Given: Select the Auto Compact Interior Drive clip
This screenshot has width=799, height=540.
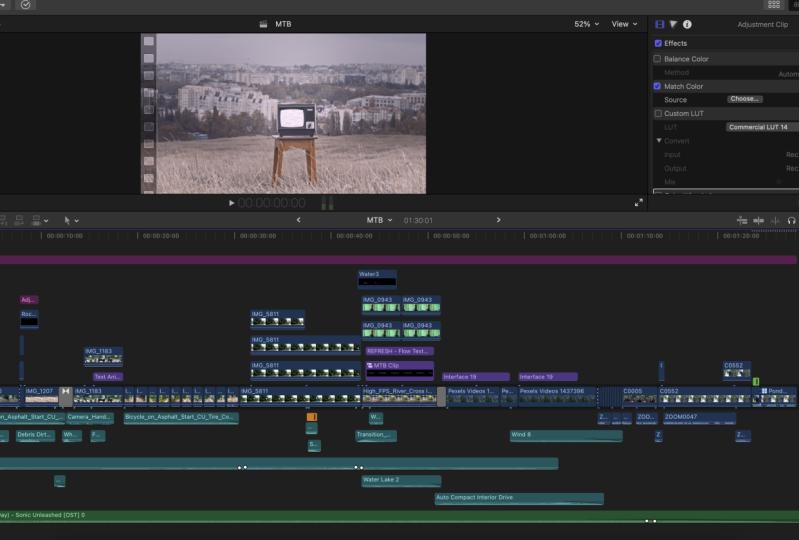Looking at the screenshot, I should pos(519,498).
